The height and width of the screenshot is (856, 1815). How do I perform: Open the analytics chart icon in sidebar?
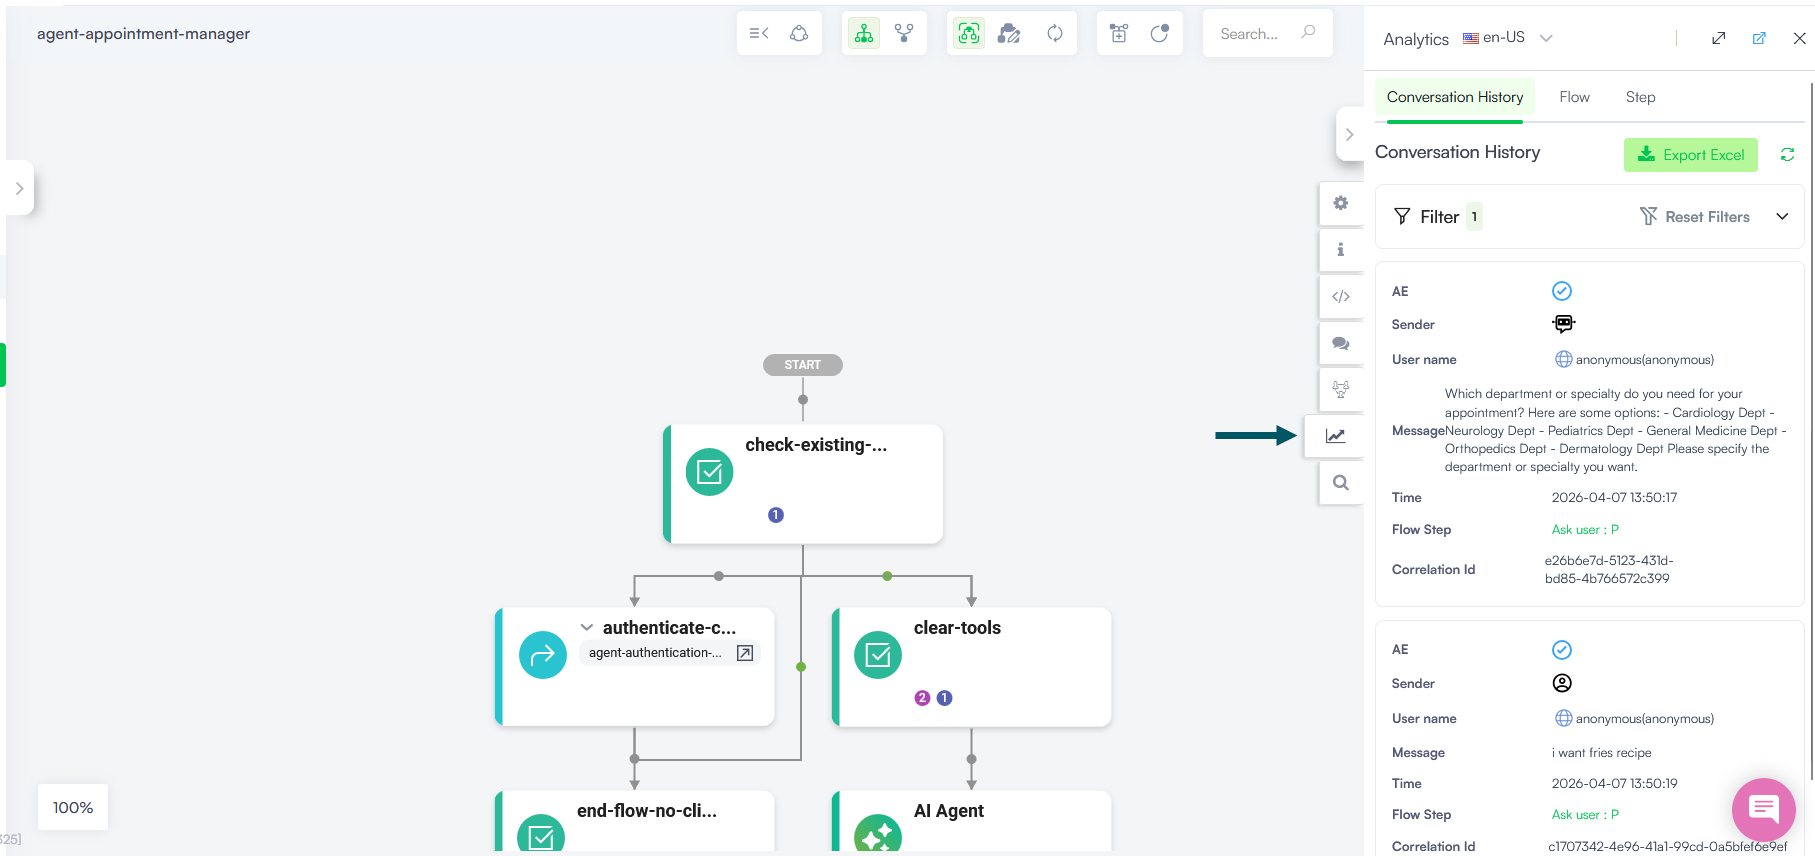(x=1335, y=436)
